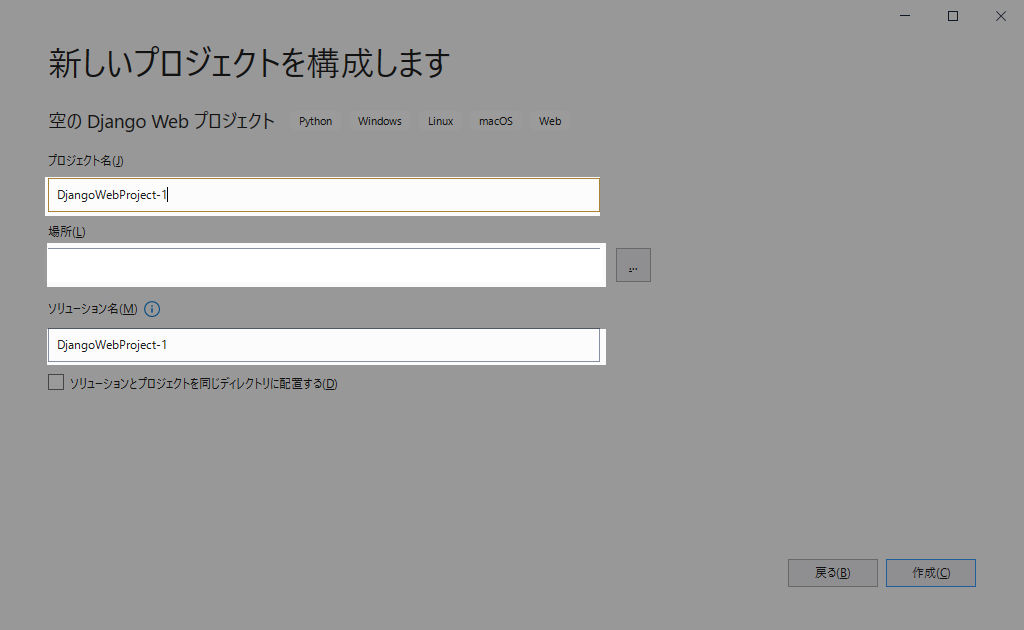Click the ソリューション名(M) label
This screenshot has height=630, width=1024.
tap(93, 309)
